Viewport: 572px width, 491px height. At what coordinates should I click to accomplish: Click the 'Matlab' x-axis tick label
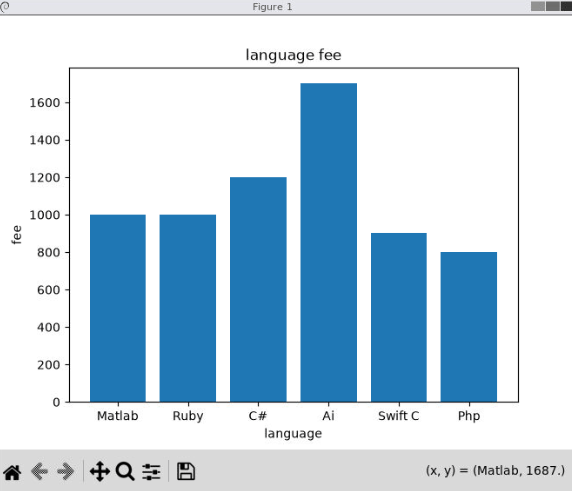118,416
